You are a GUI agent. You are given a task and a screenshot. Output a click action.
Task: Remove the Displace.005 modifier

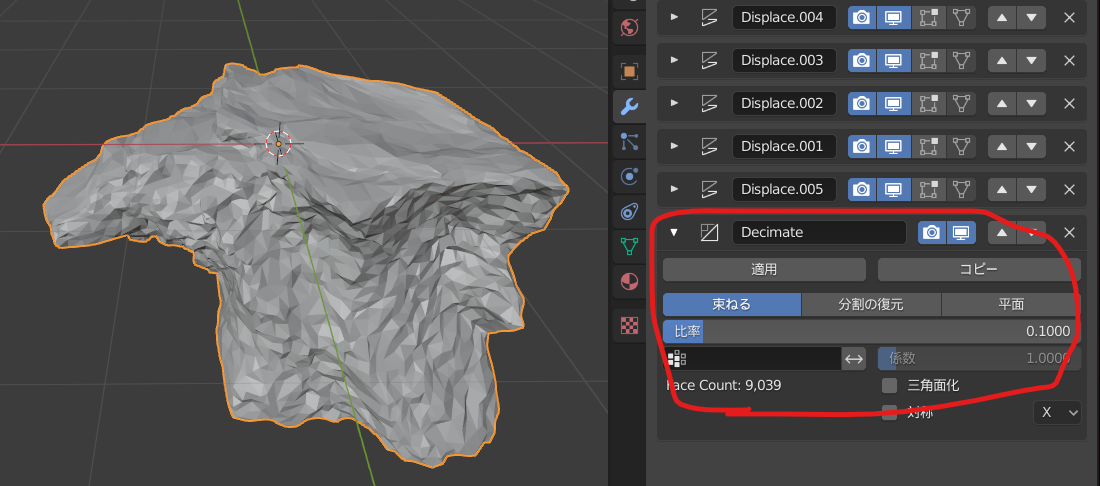pos(1069,189)
